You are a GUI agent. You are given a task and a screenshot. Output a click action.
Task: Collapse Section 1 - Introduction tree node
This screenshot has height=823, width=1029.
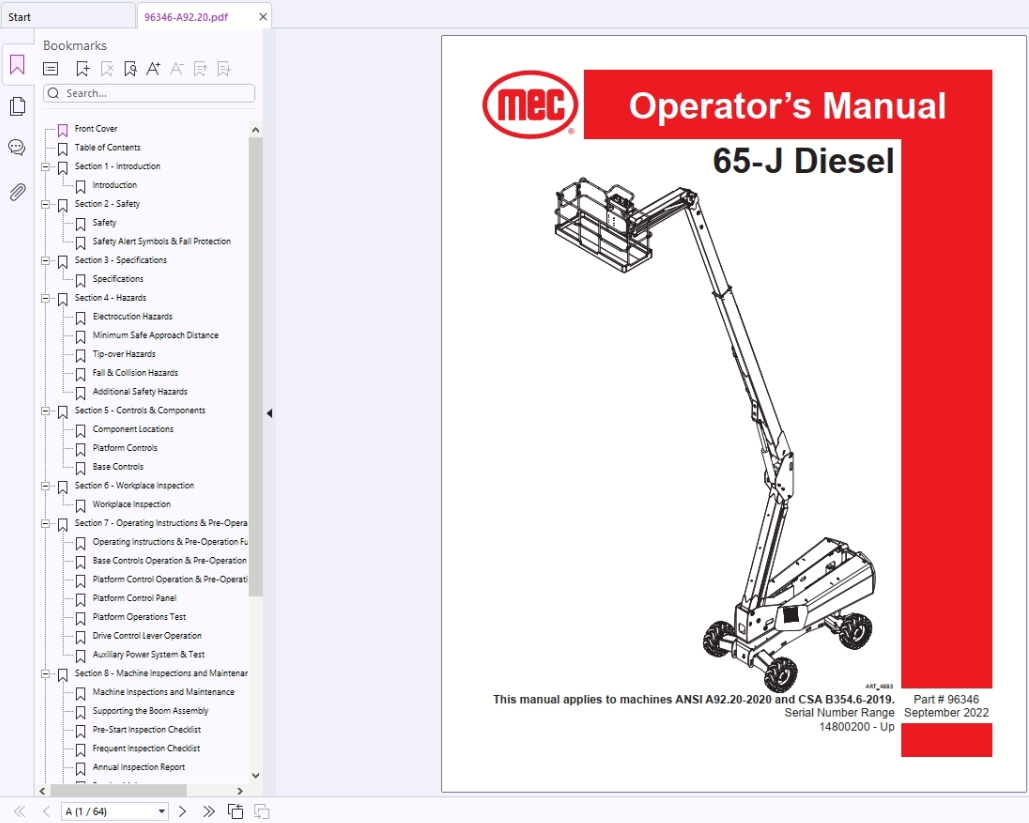45,167
